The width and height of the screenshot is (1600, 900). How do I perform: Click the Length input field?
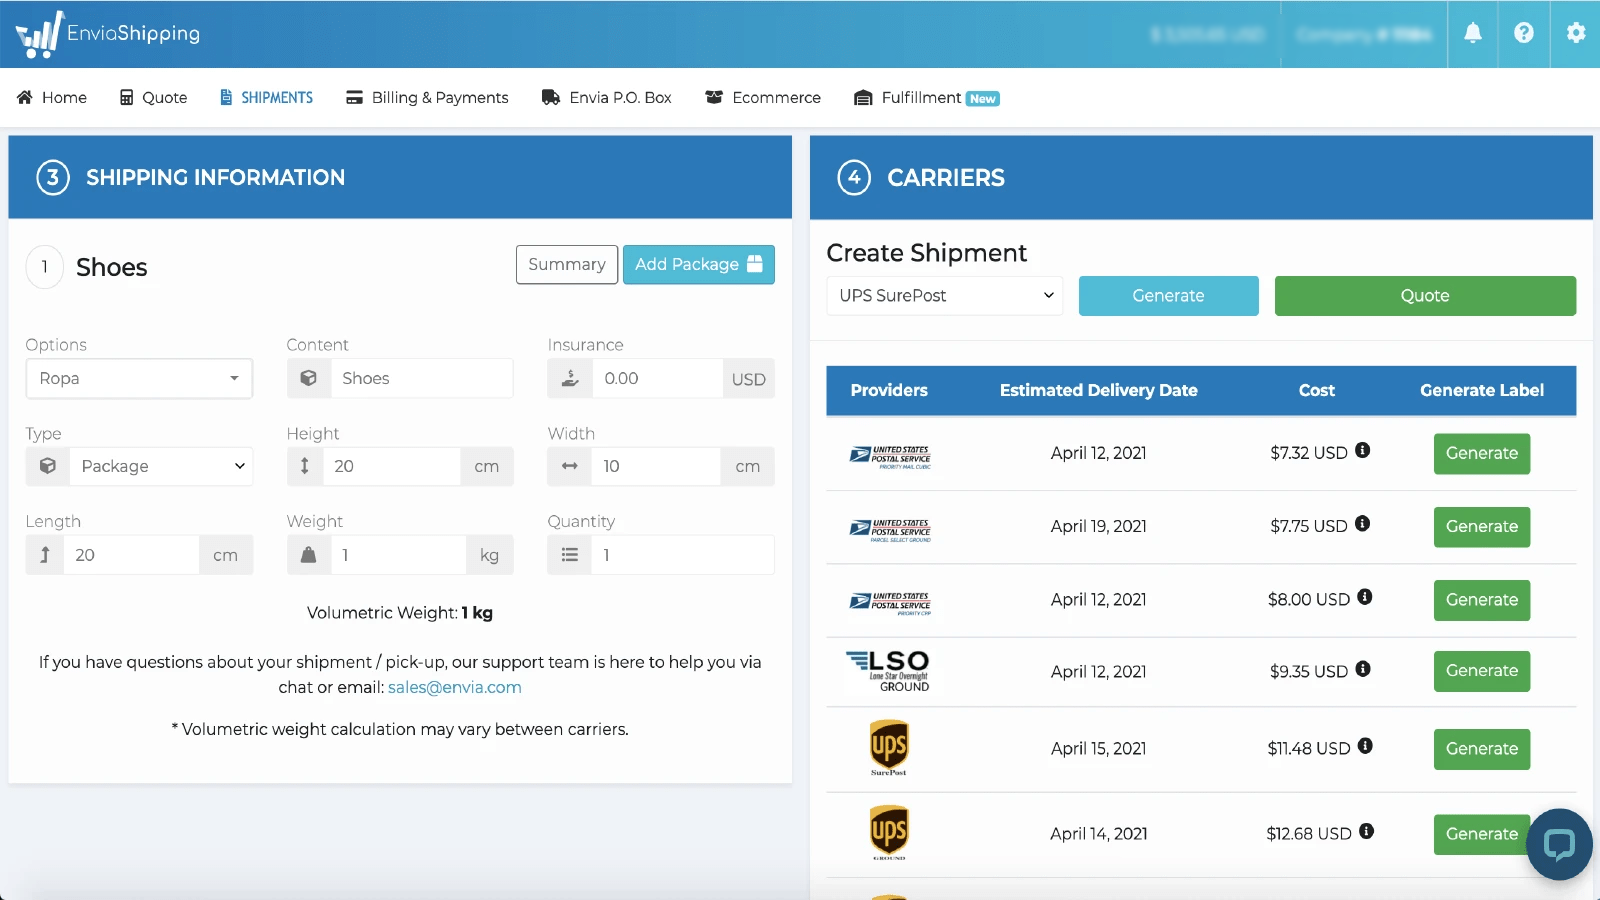point(131,555)
